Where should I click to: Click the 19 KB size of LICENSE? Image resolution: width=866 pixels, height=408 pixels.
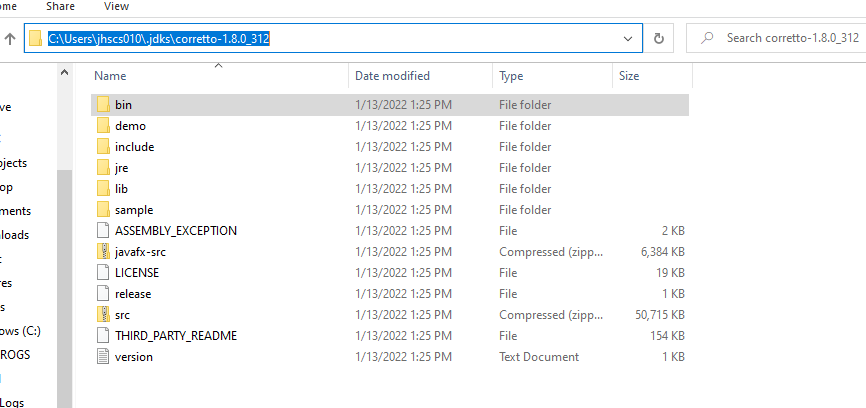[671, 273]
